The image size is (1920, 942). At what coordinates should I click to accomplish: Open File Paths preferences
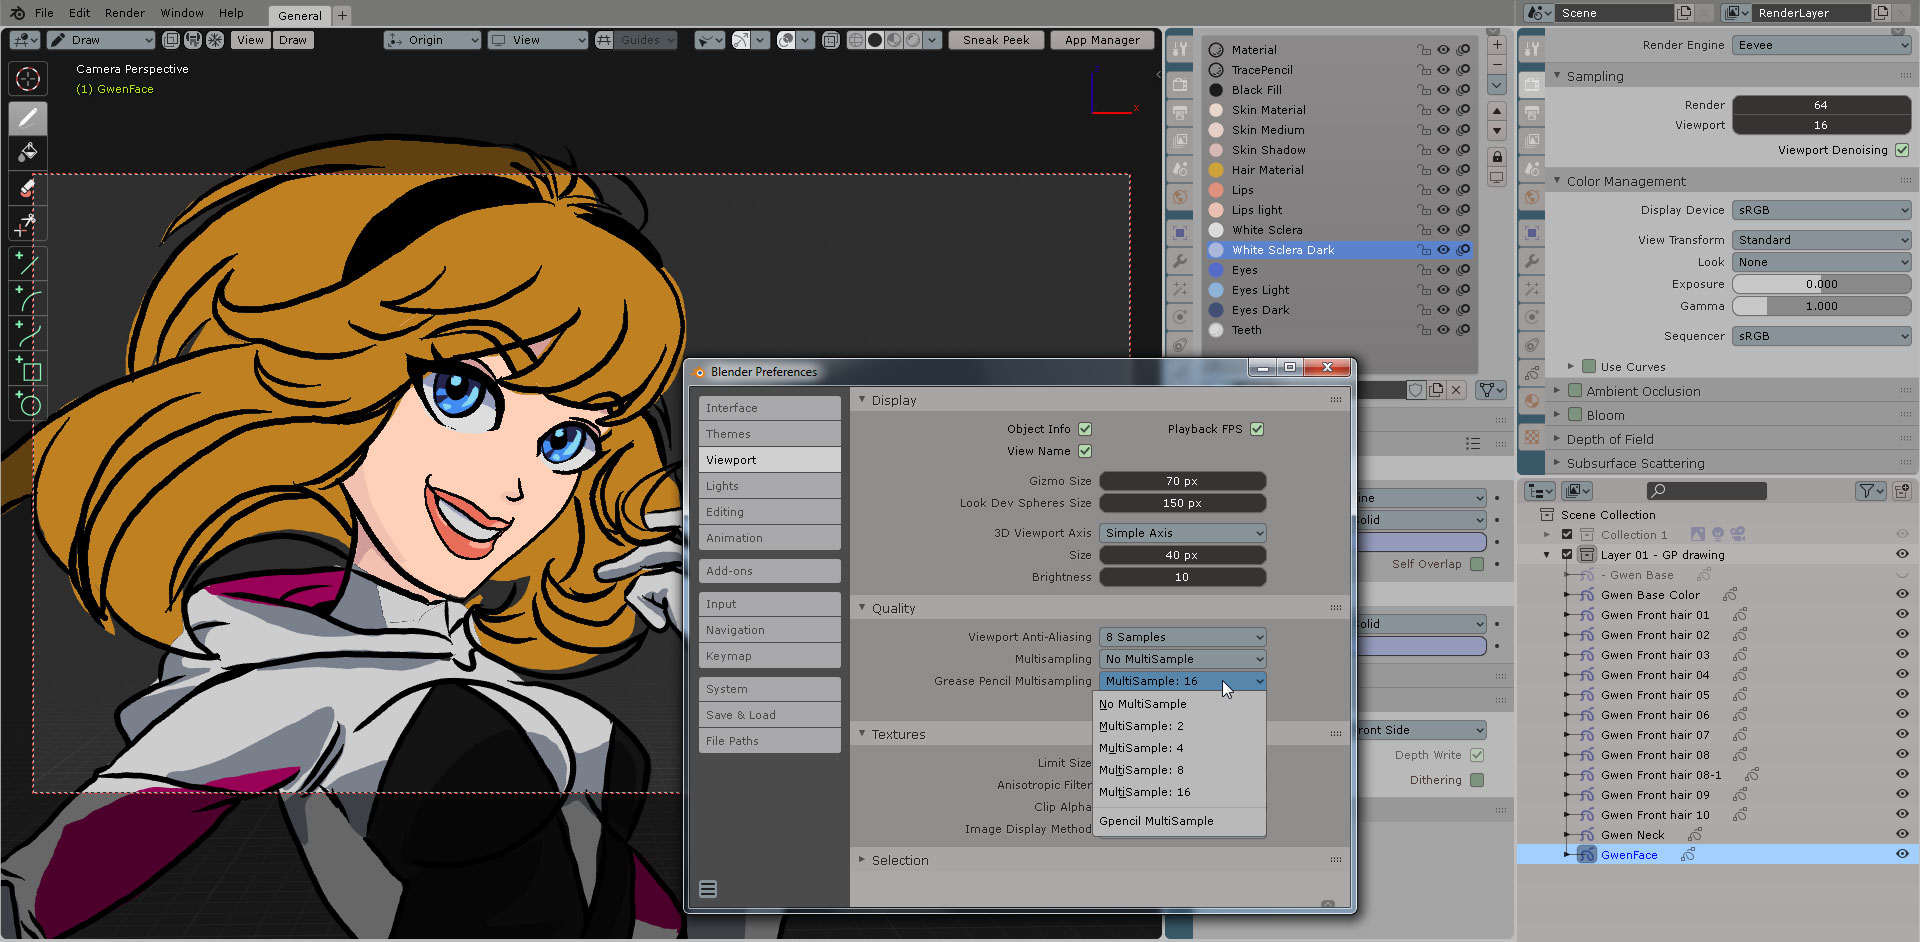click(x=769, y=741)
